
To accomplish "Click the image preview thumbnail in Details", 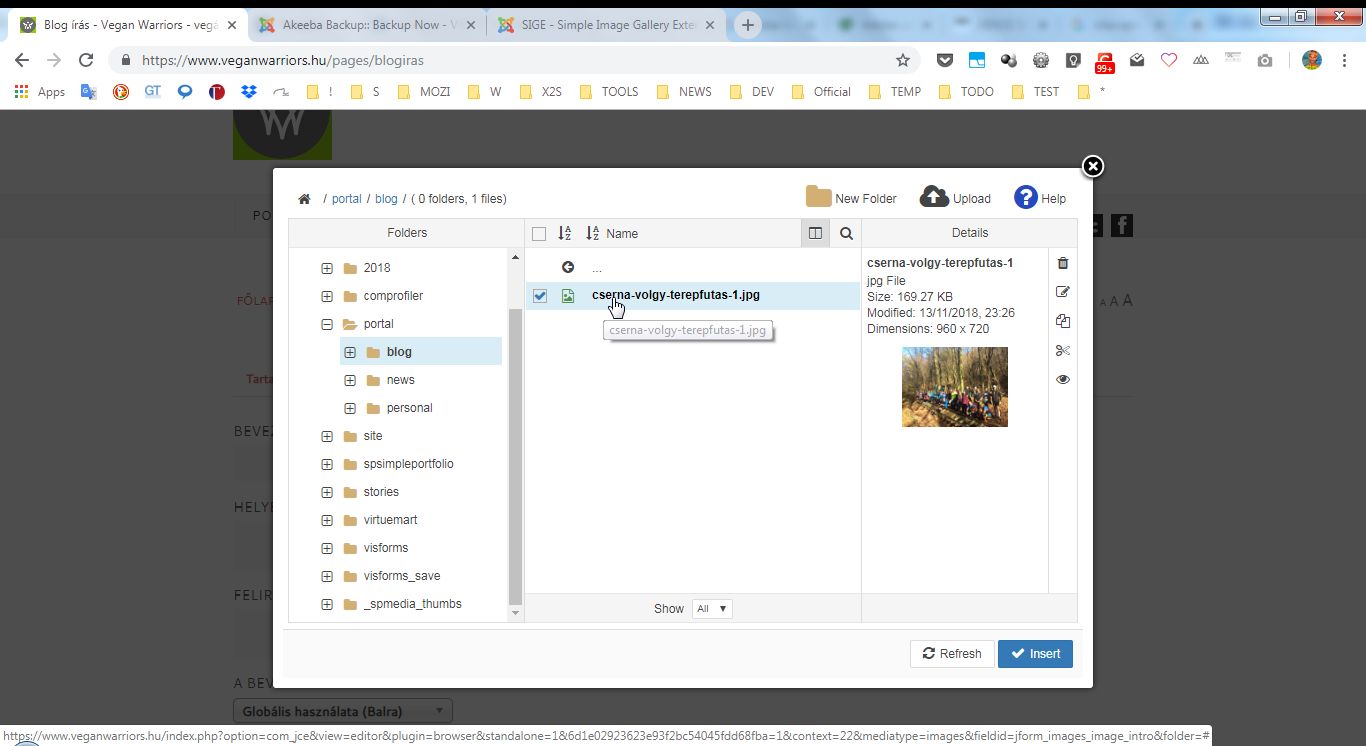I will click(954, 387).
